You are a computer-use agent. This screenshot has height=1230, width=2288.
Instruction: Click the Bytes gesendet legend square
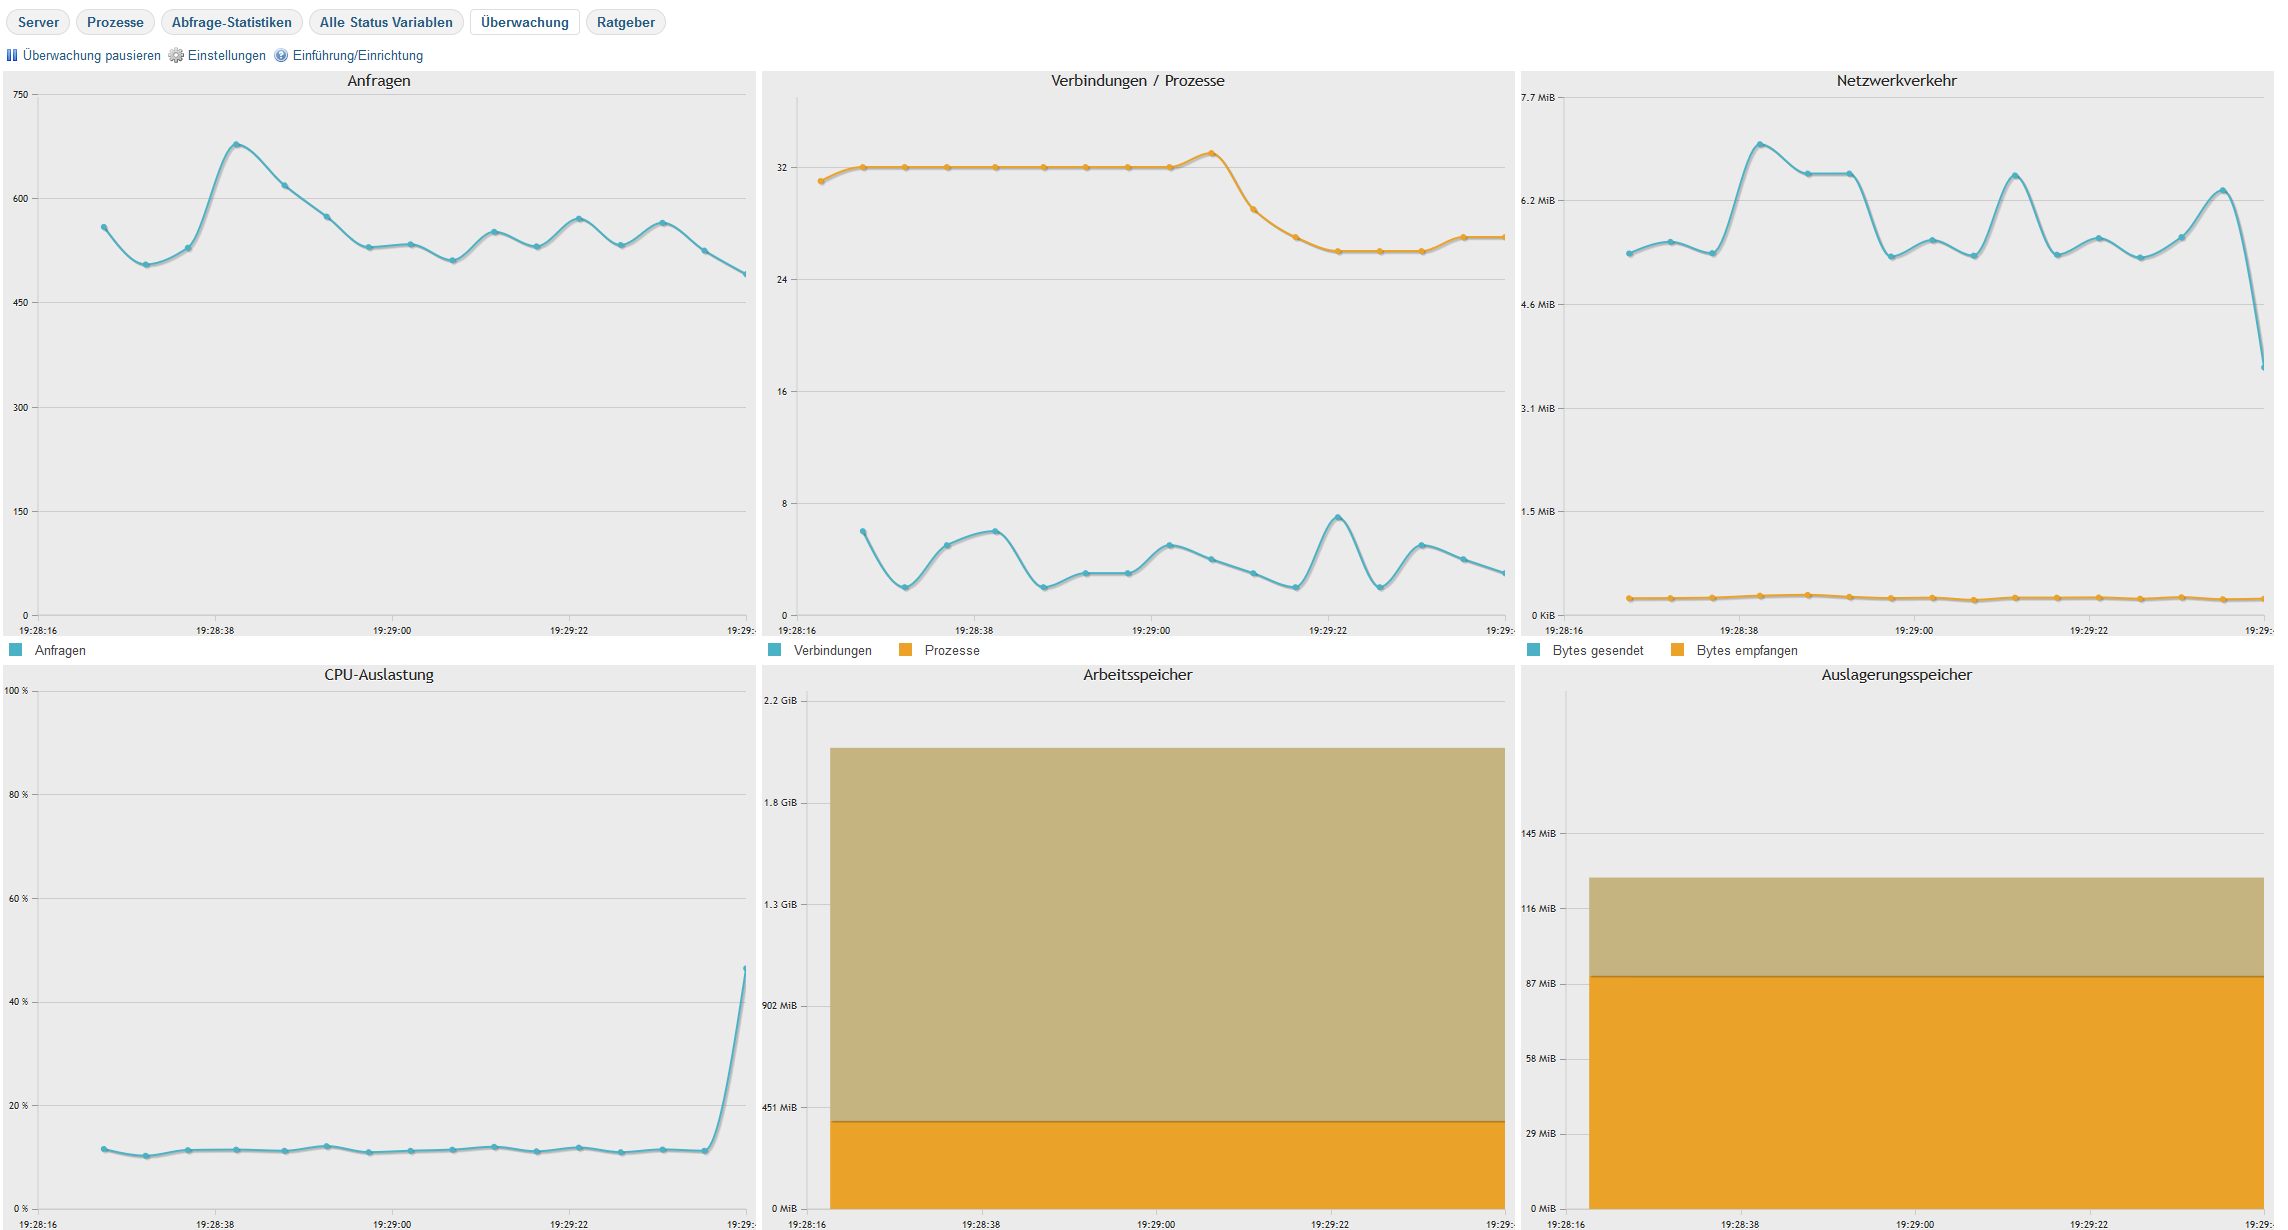point(1534,650)
